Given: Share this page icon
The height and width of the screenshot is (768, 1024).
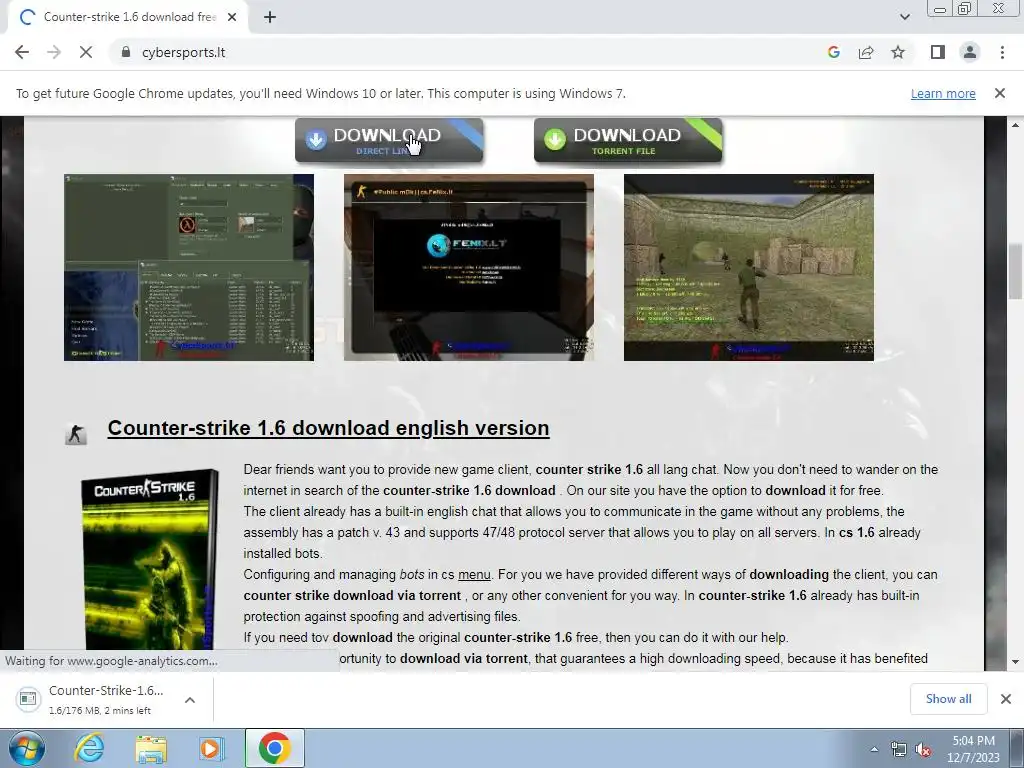Looking at the screenshot, I should [866, 52].
